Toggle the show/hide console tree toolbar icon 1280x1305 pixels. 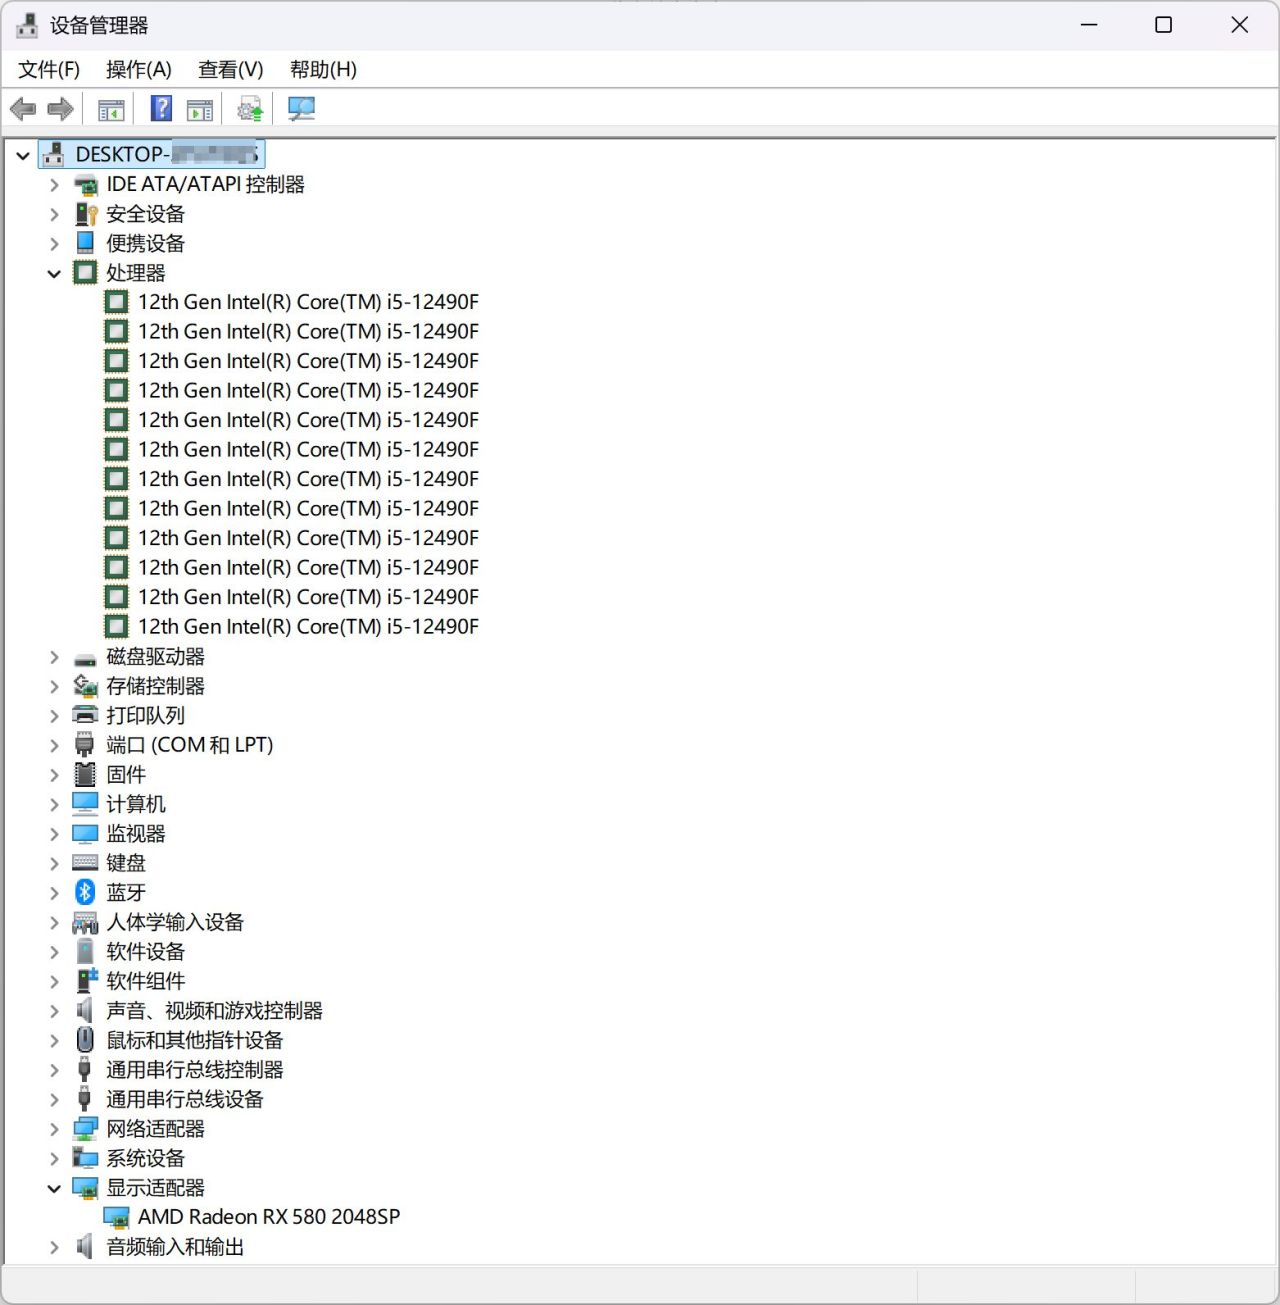[111, 109]
